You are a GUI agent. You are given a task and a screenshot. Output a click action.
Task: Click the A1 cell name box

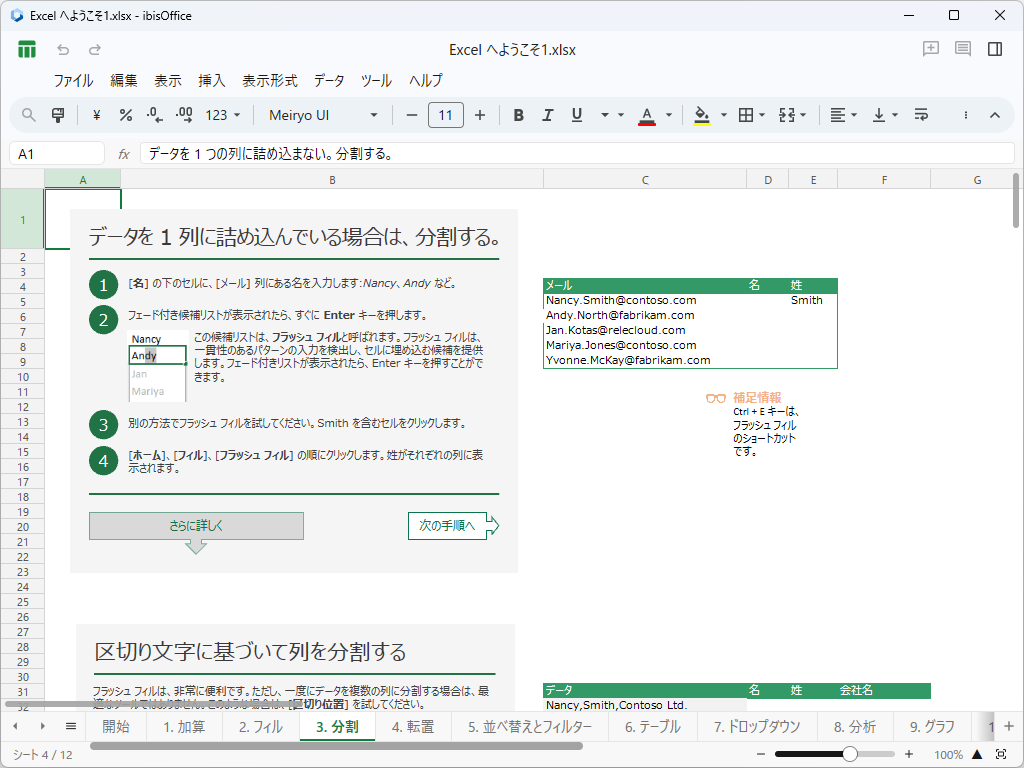(57, 153)
